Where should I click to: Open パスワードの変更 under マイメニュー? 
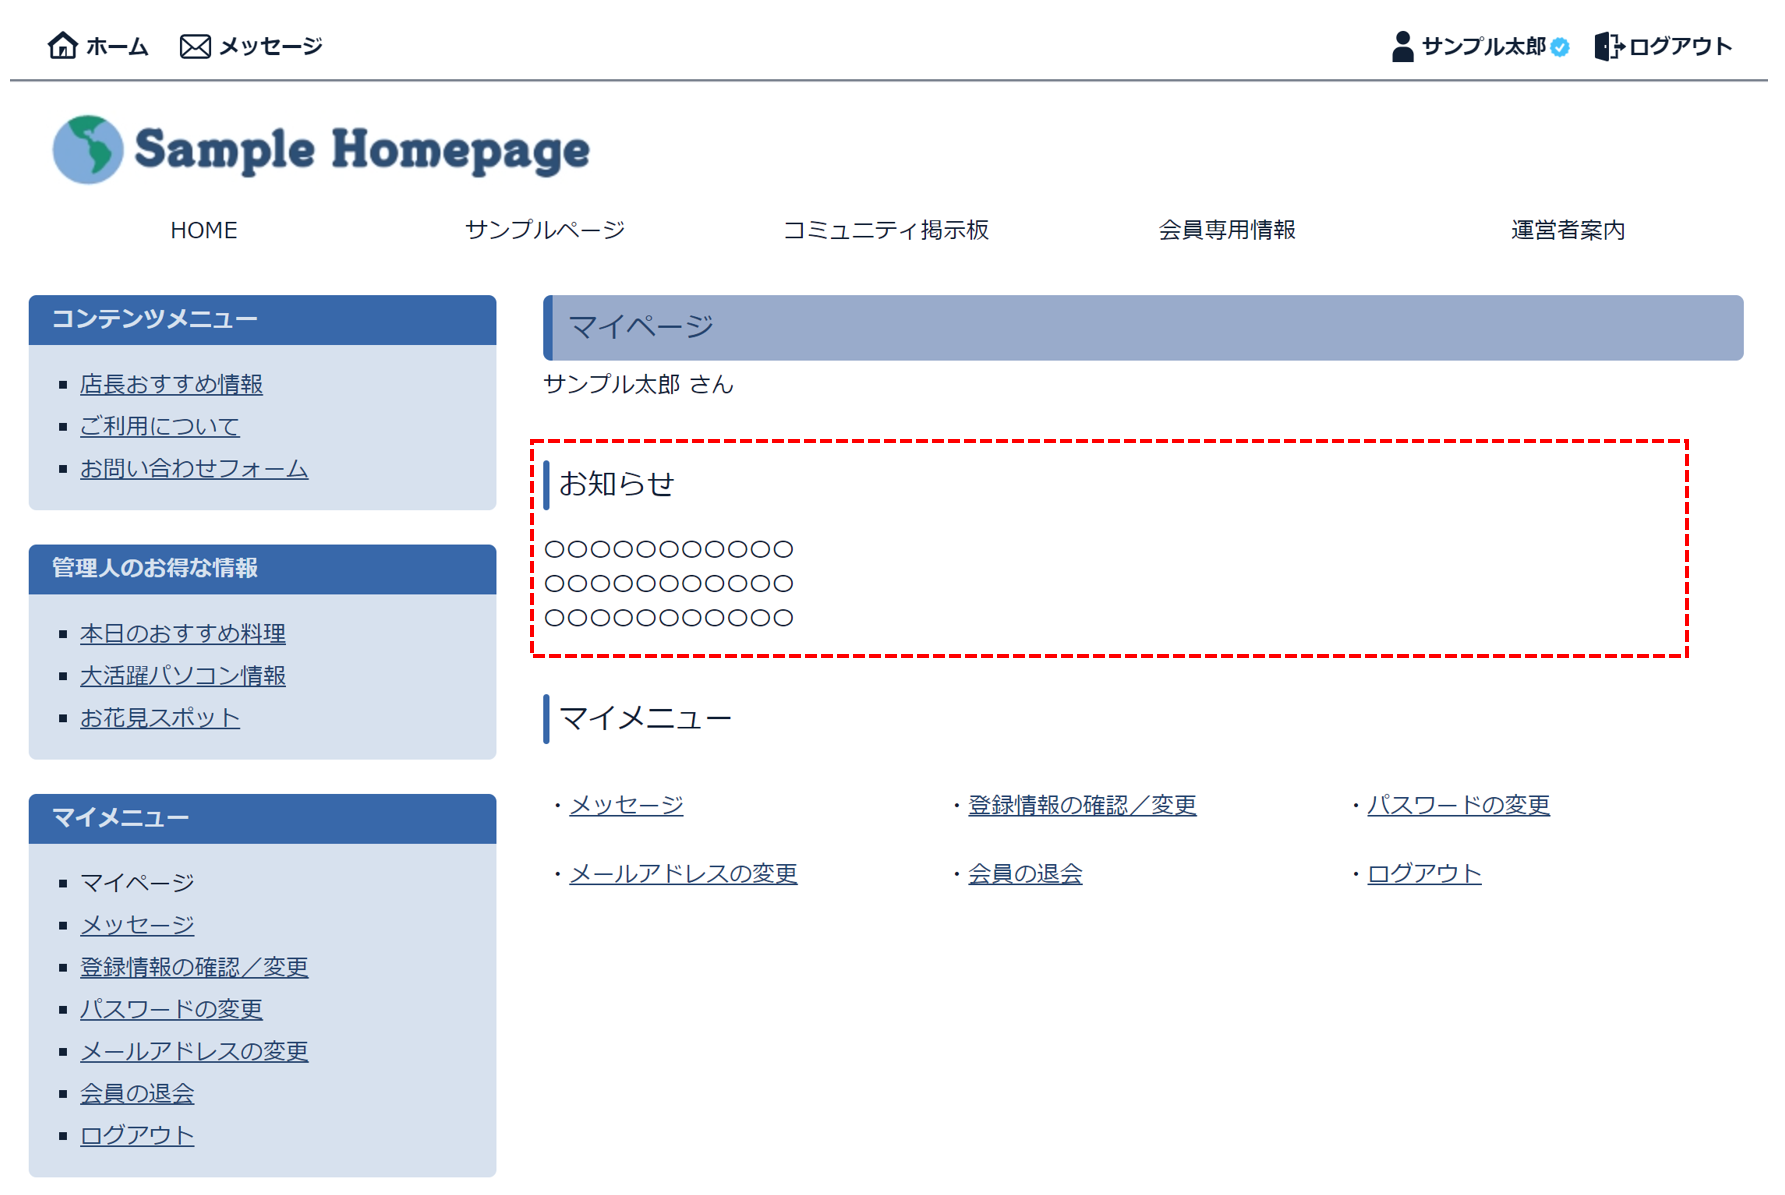click(x=171, y=1009)
